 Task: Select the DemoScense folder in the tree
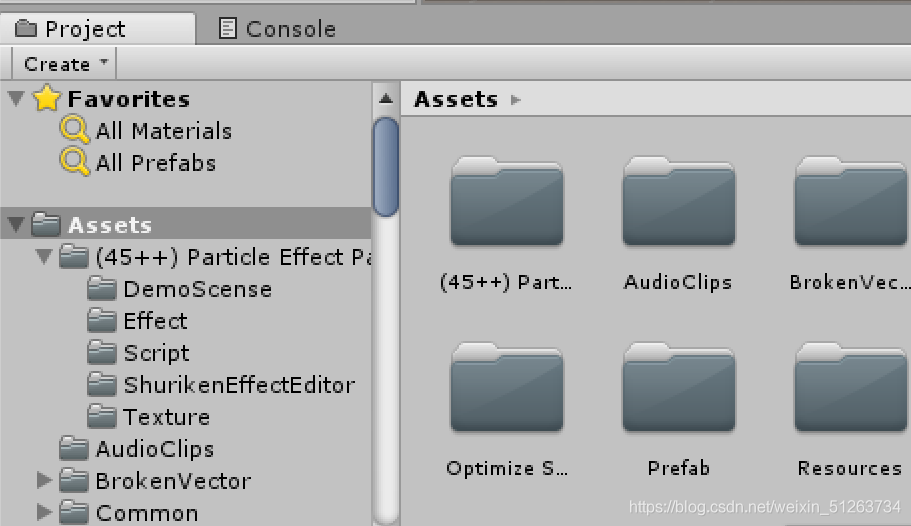click(197, 289)
